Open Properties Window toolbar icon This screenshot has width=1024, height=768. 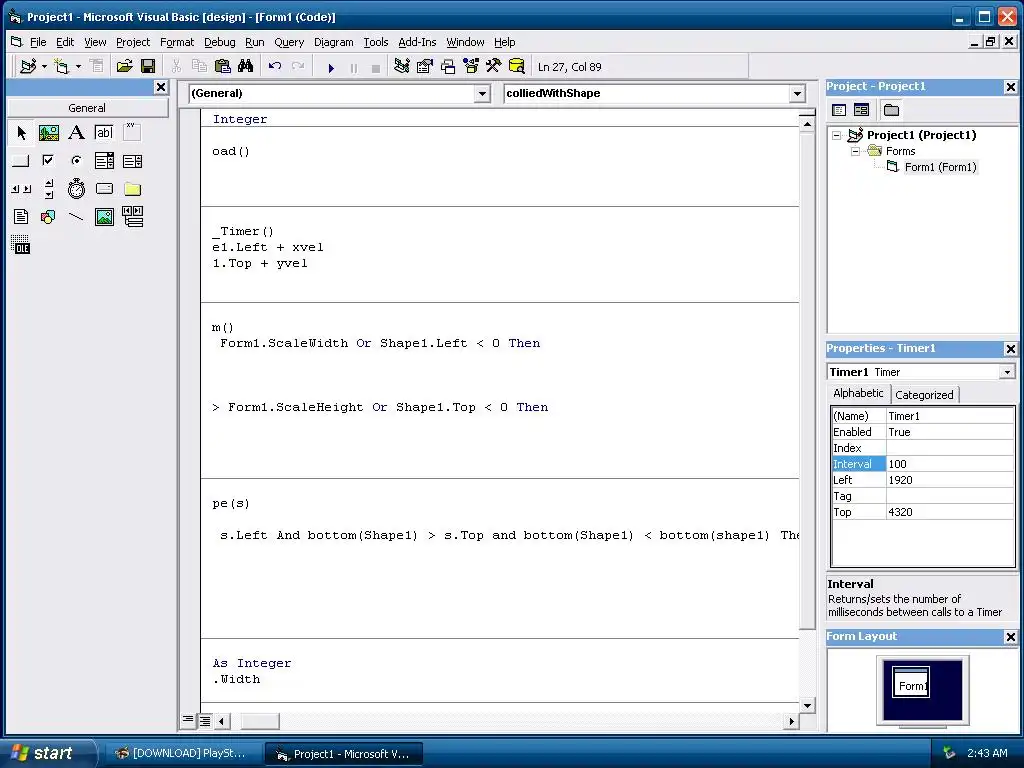pos(424,66)
